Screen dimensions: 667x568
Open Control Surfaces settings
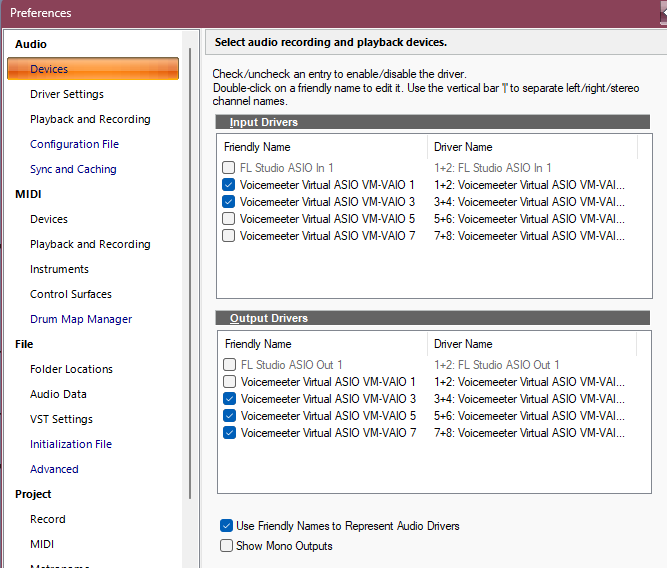(71, 294)
